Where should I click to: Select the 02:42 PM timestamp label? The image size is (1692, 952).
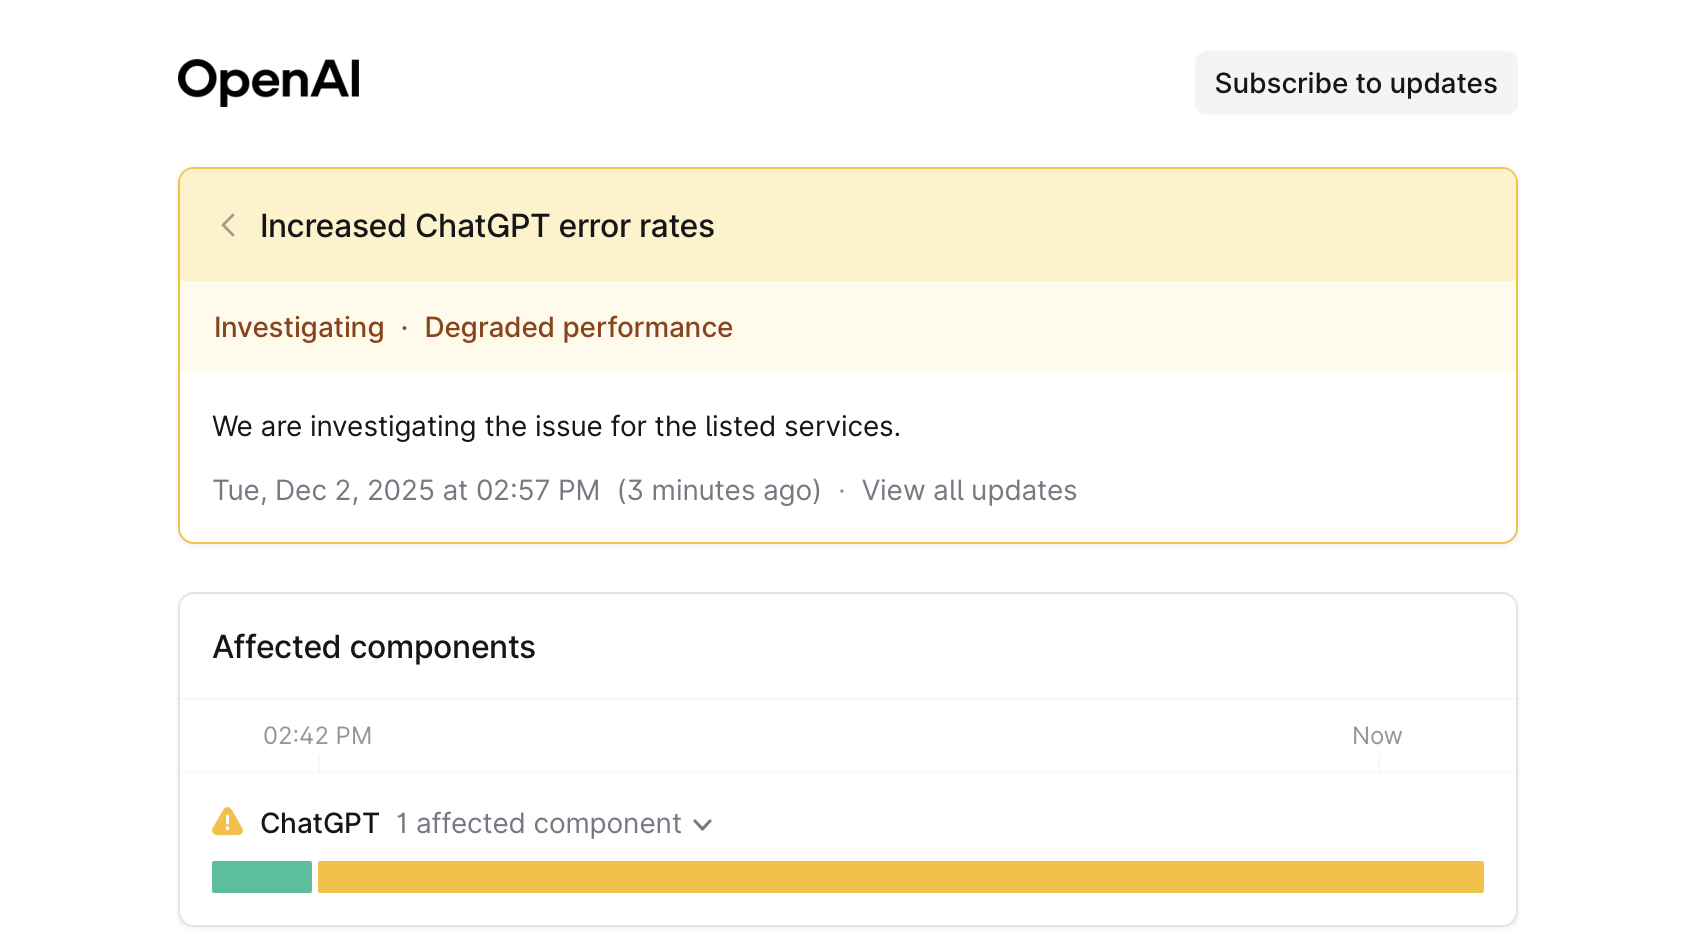click(x=317, y=735)
